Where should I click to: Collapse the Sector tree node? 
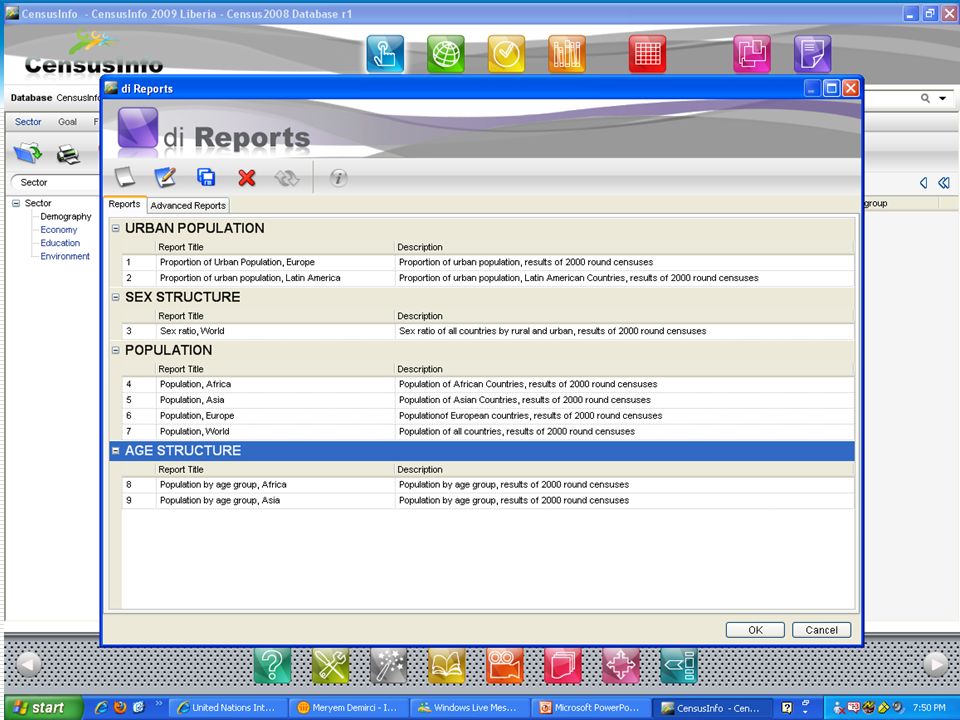pos(16,203)
